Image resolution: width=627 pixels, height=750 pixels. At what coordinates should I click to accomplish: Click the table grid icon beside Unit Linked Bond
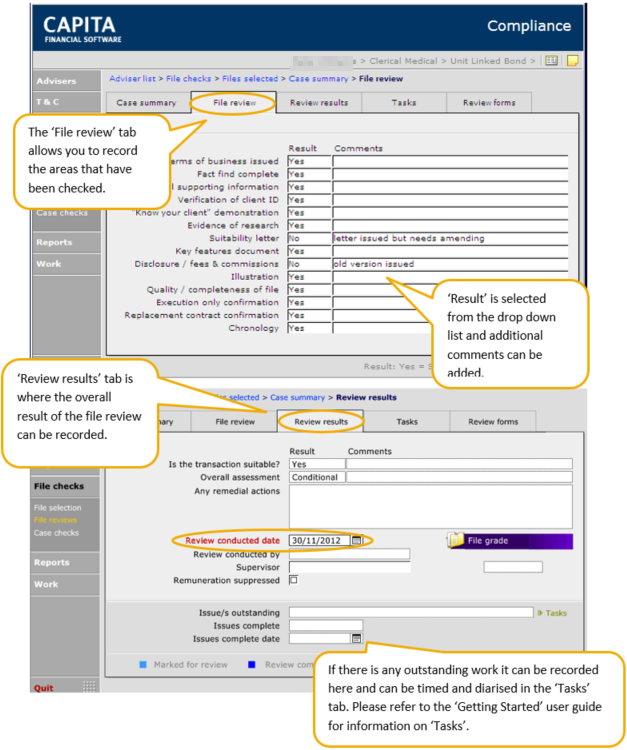point(551,61)
